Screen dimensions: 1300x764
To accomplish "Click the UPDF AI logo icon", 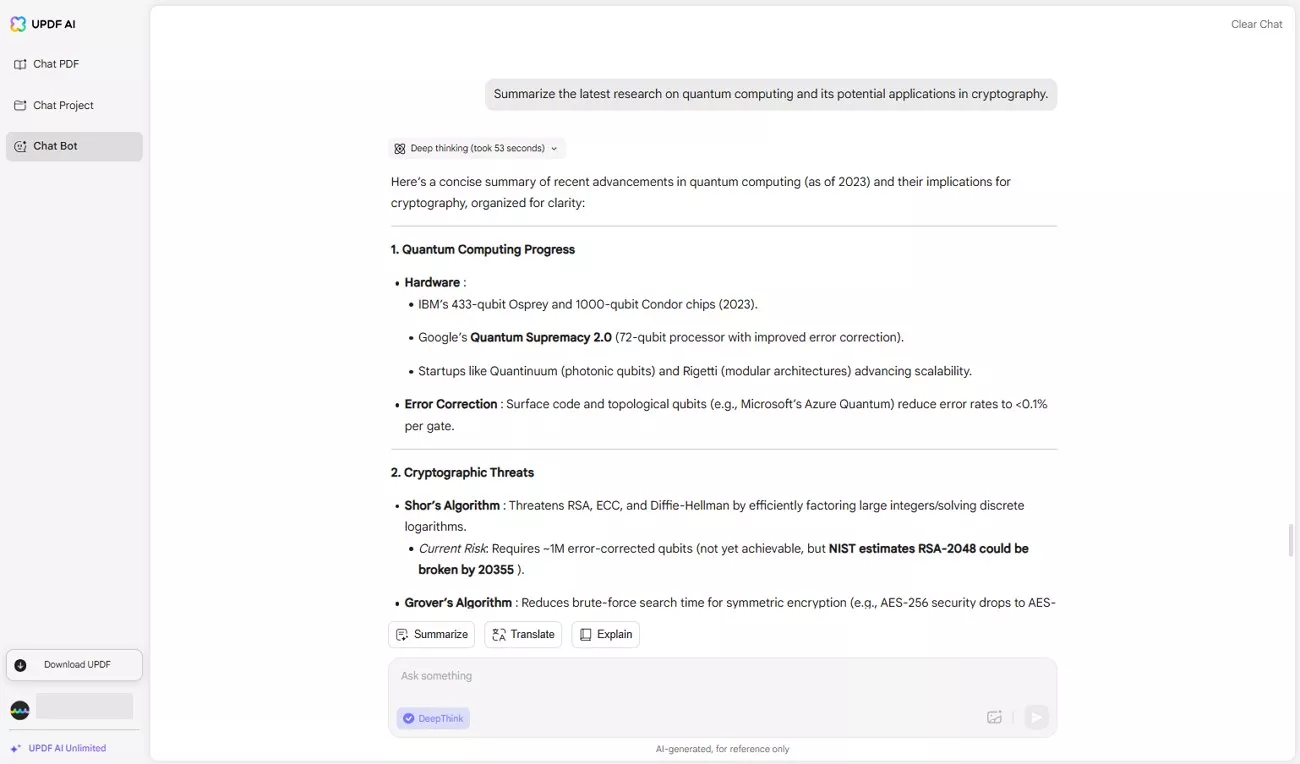I will pos(18,24).
